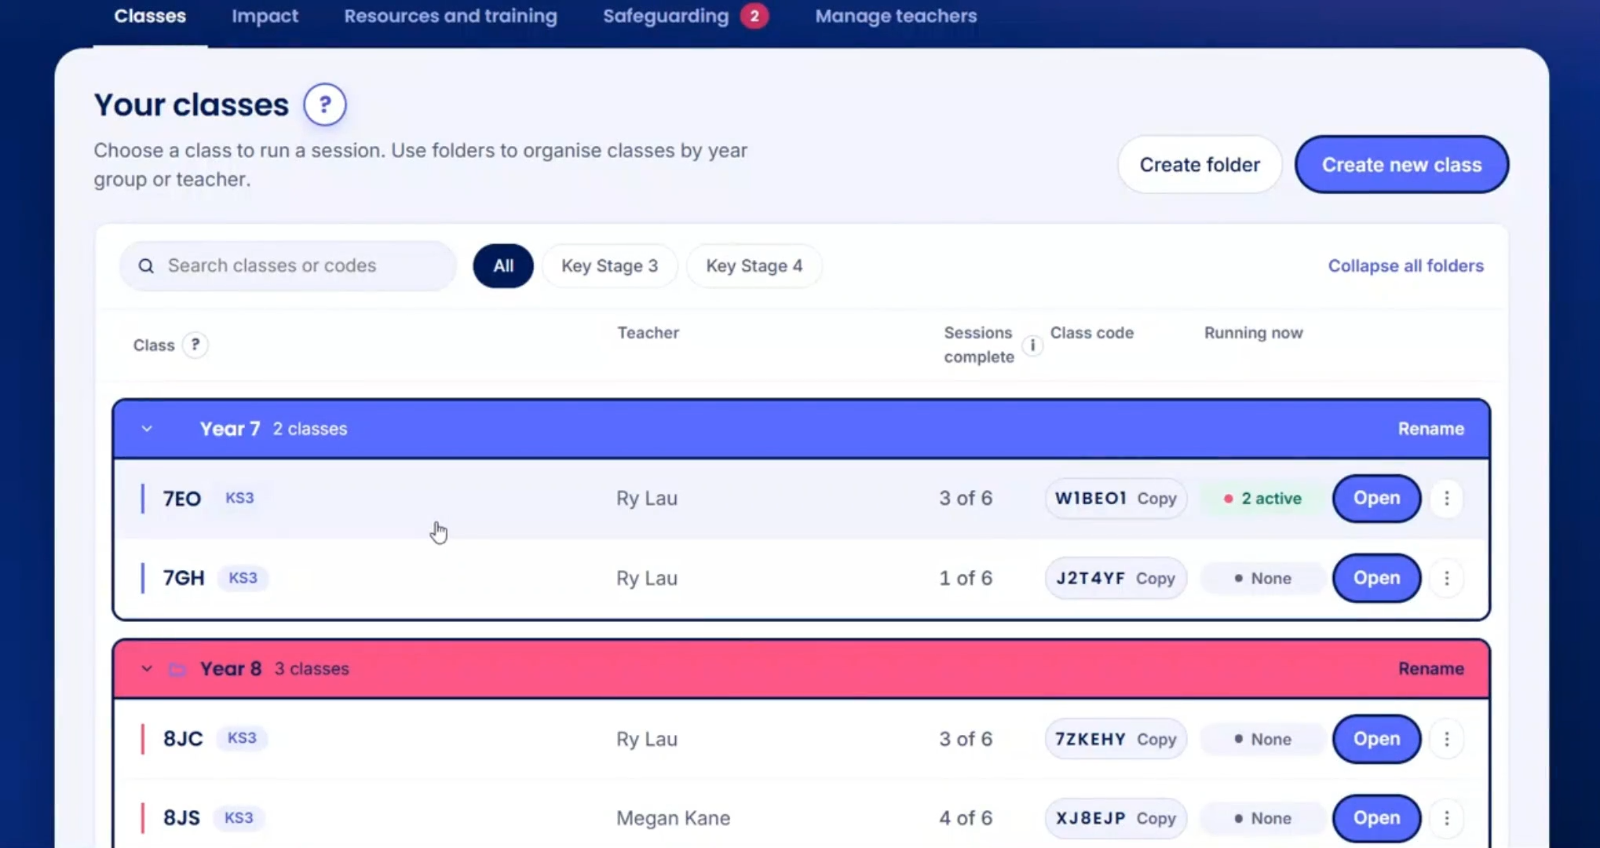This screenshot has width=1600, height=848.
Task: Collapse the Year 7 folder chevron
Action: (x=147, y=429)
